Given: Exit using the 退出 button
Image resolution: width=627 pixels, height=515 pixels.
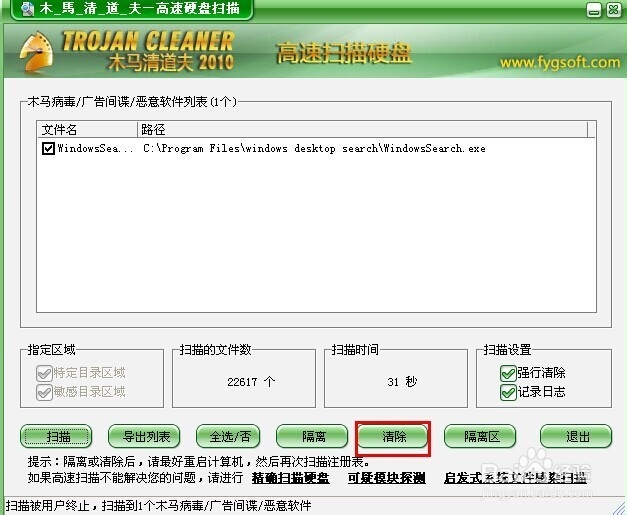Looking at the screenshot, I should pos(576,436).
